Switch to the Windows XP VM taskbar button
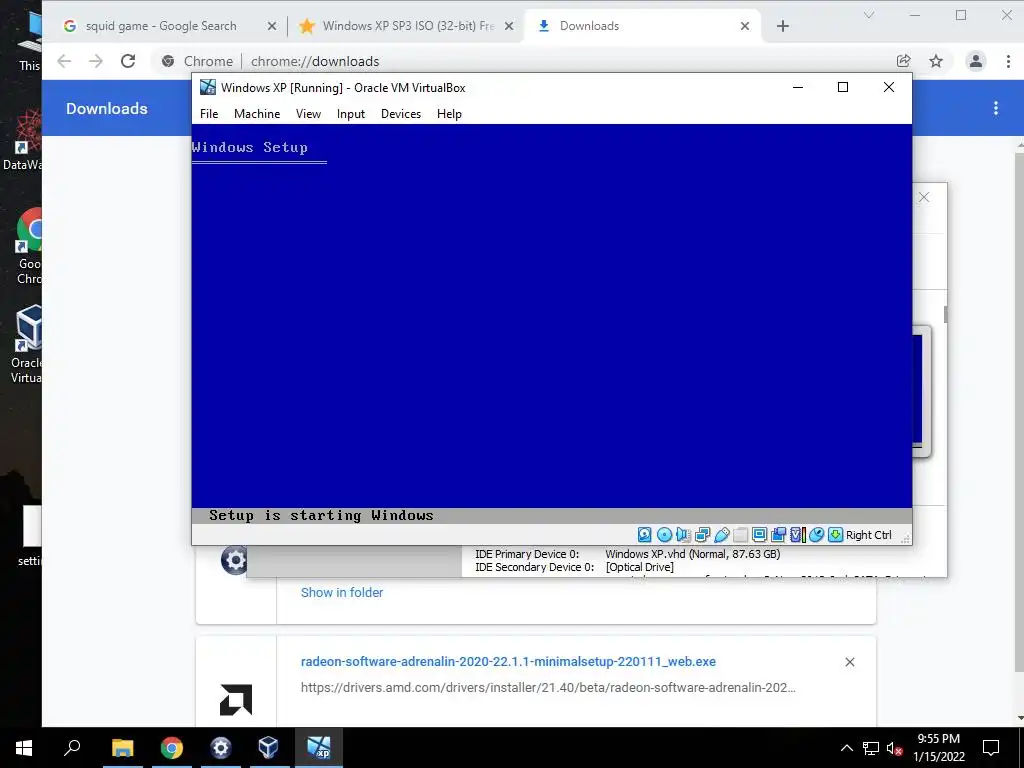Viewport: 1024px width, 768px height. click(x=319, y=748)
